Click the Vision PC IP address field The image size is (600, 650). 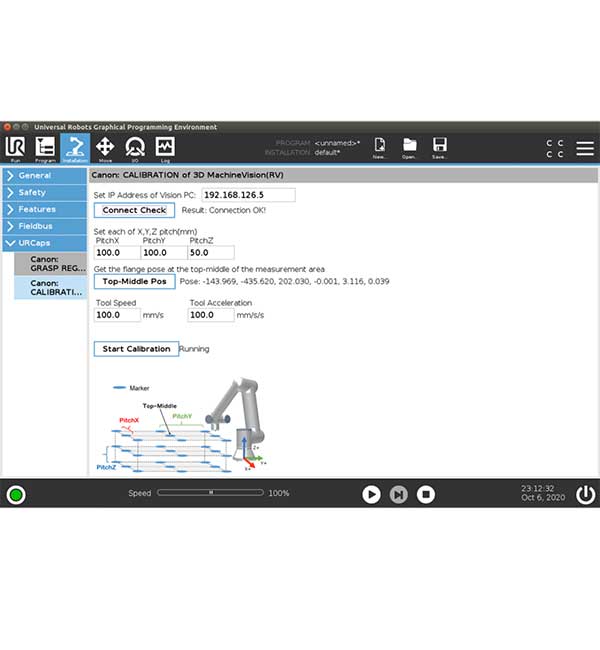(x=248, y=195)
